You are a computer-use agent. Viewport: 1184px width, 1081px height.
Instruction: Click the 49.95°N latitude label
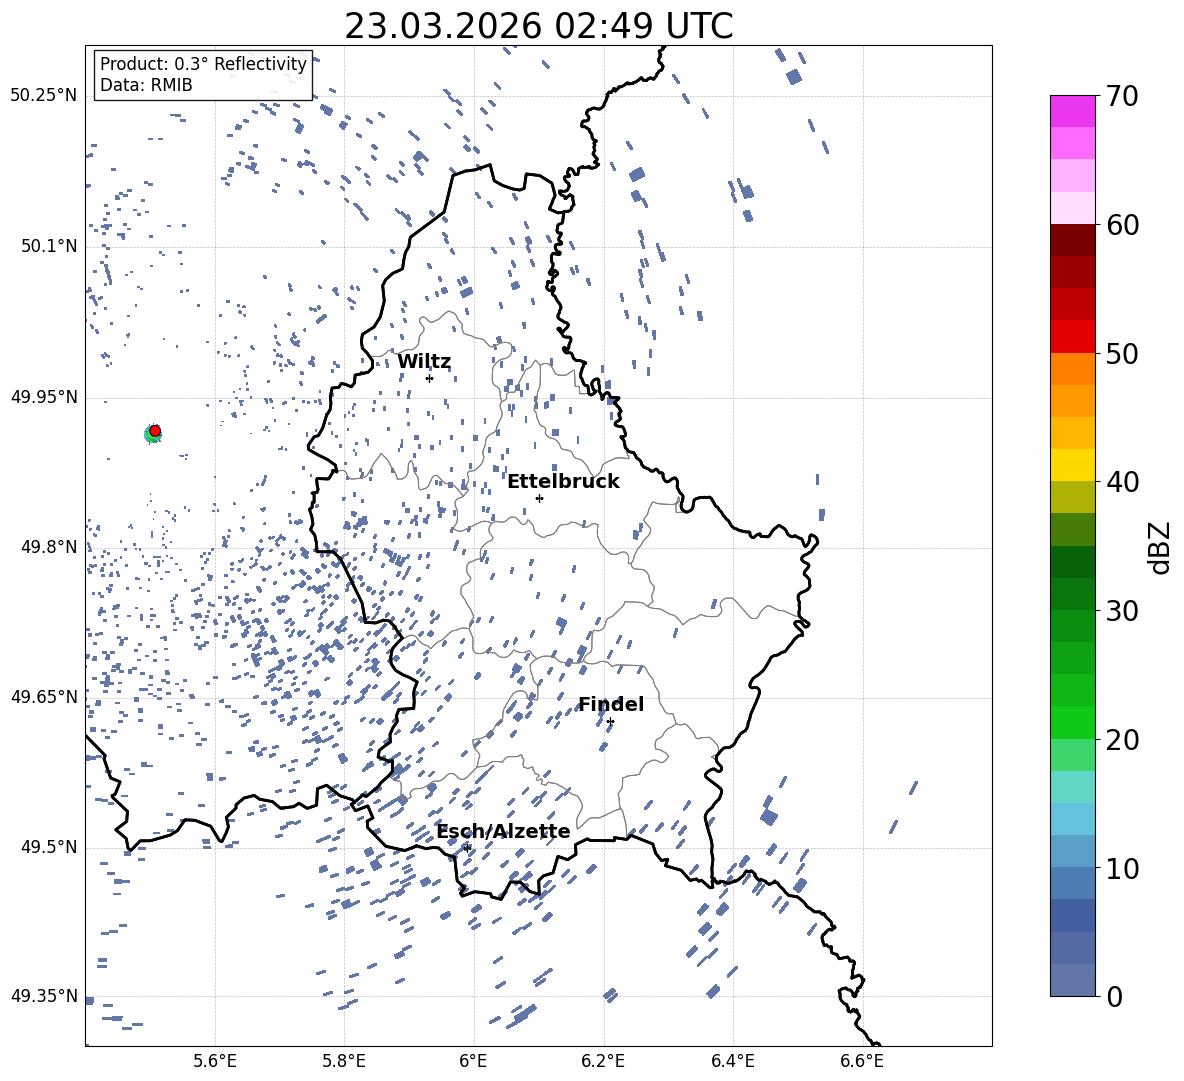44,397
